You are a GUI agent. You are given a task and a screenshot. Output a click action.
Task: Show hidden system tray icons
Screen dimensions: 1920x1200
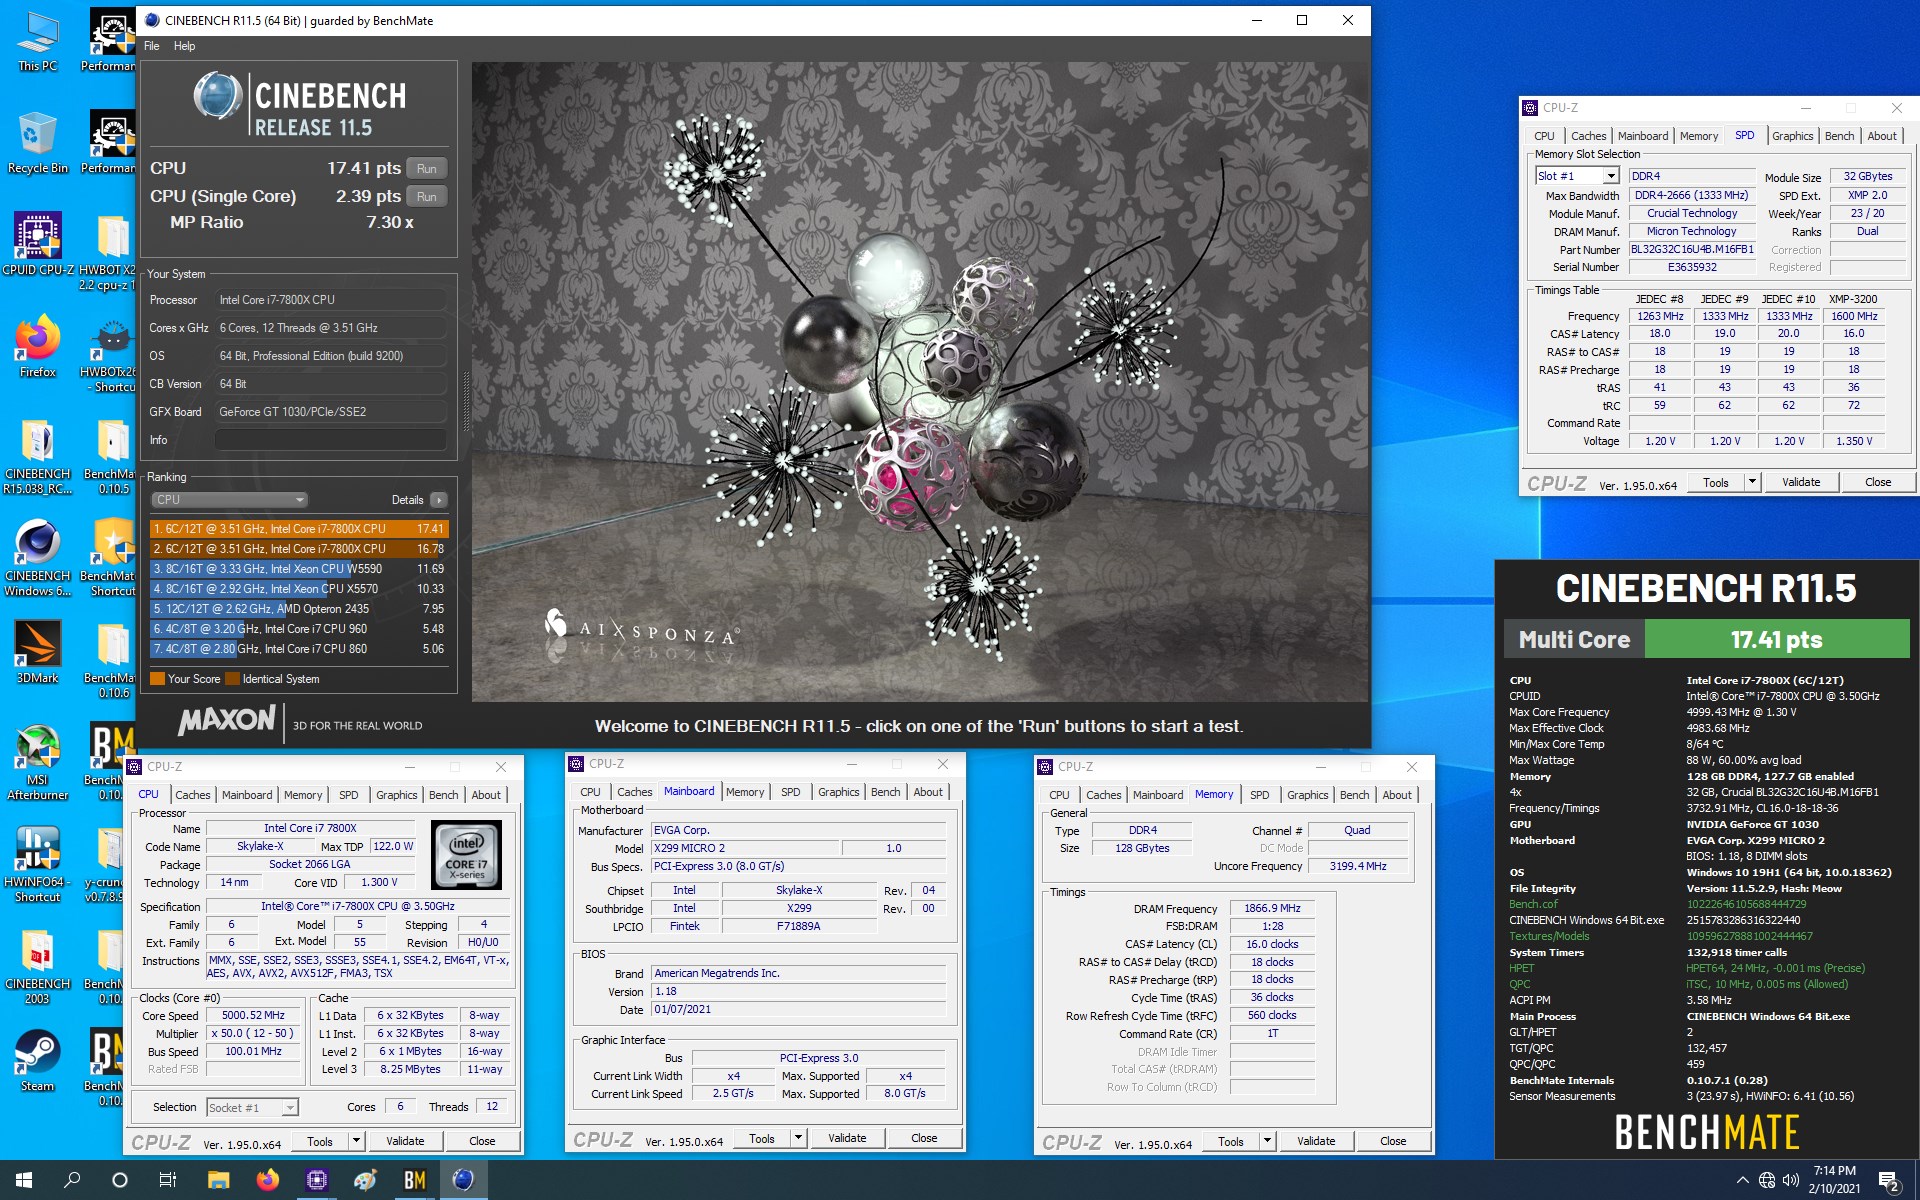1742,1180
